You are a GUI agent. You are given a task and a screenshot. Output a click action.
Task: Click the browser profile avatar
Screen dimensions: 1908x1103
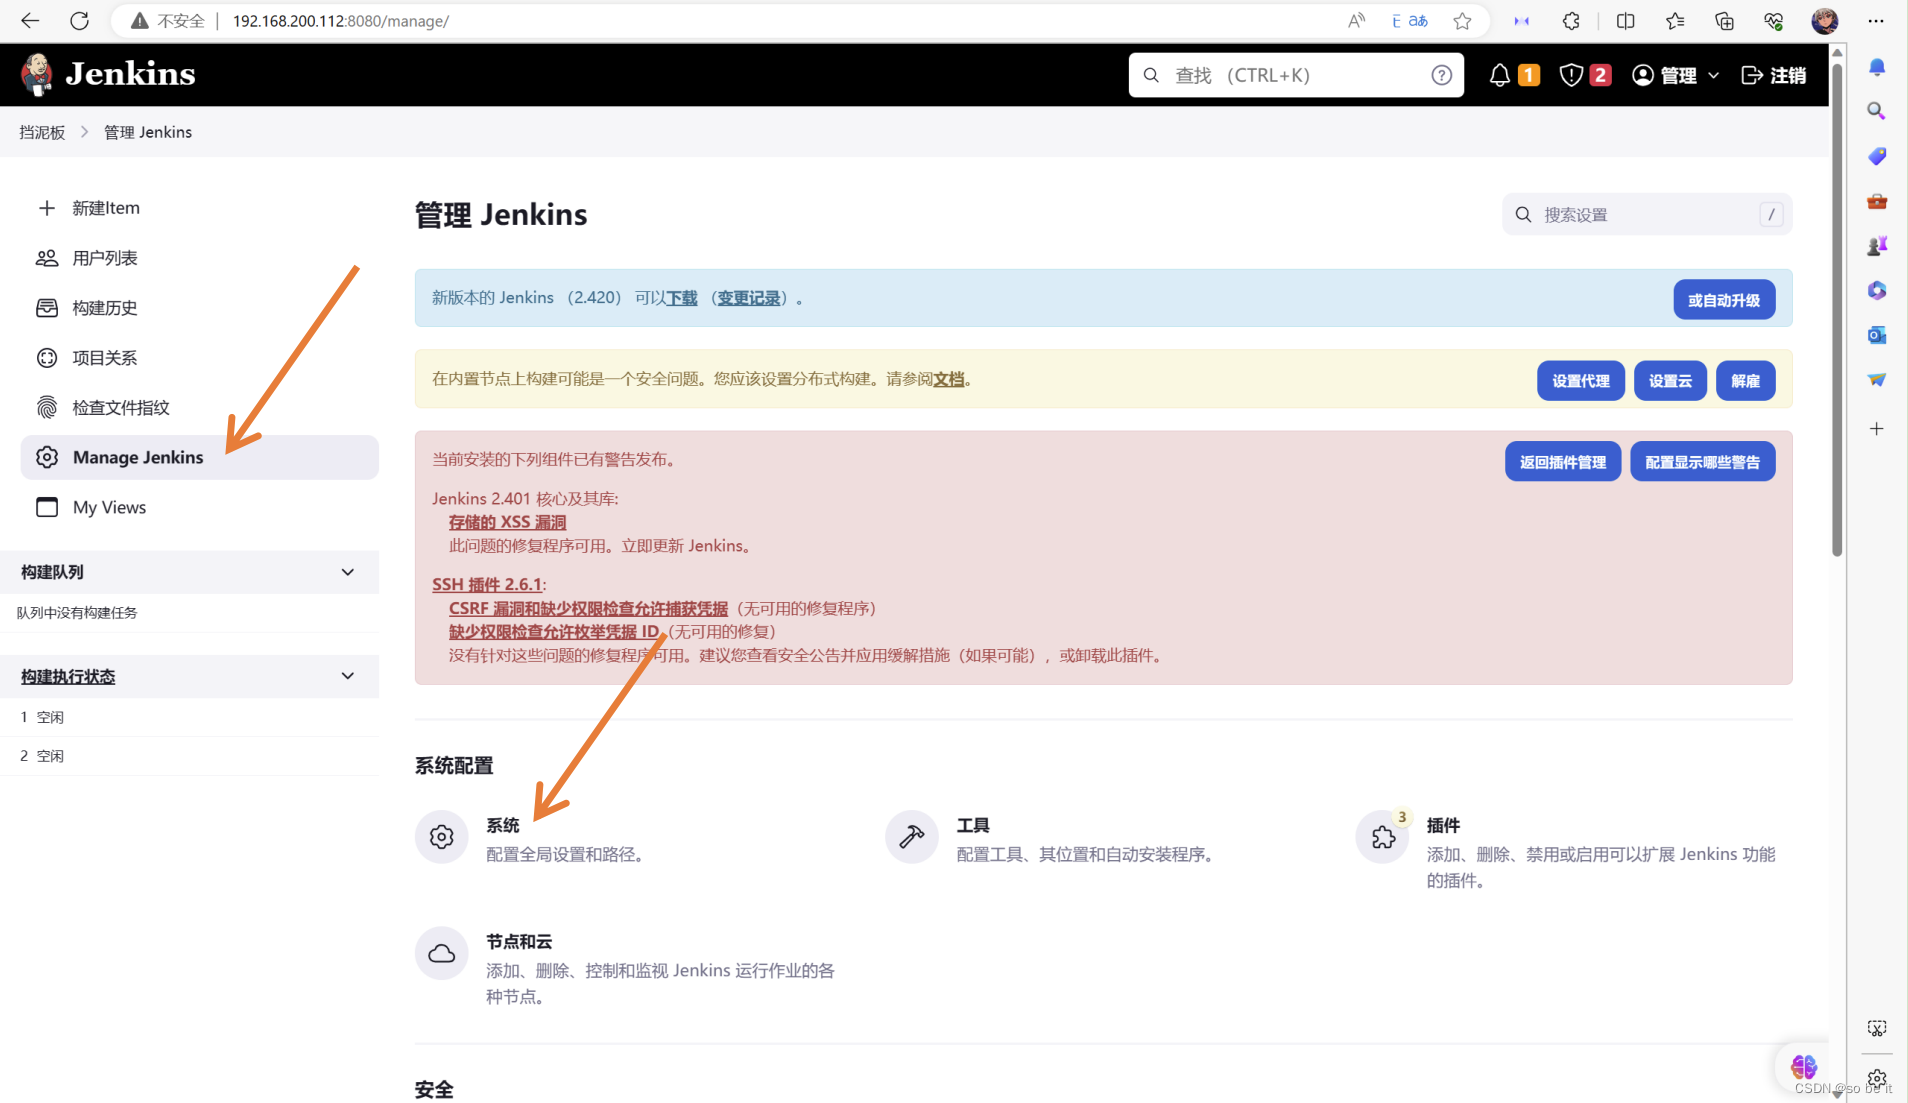1825,20
